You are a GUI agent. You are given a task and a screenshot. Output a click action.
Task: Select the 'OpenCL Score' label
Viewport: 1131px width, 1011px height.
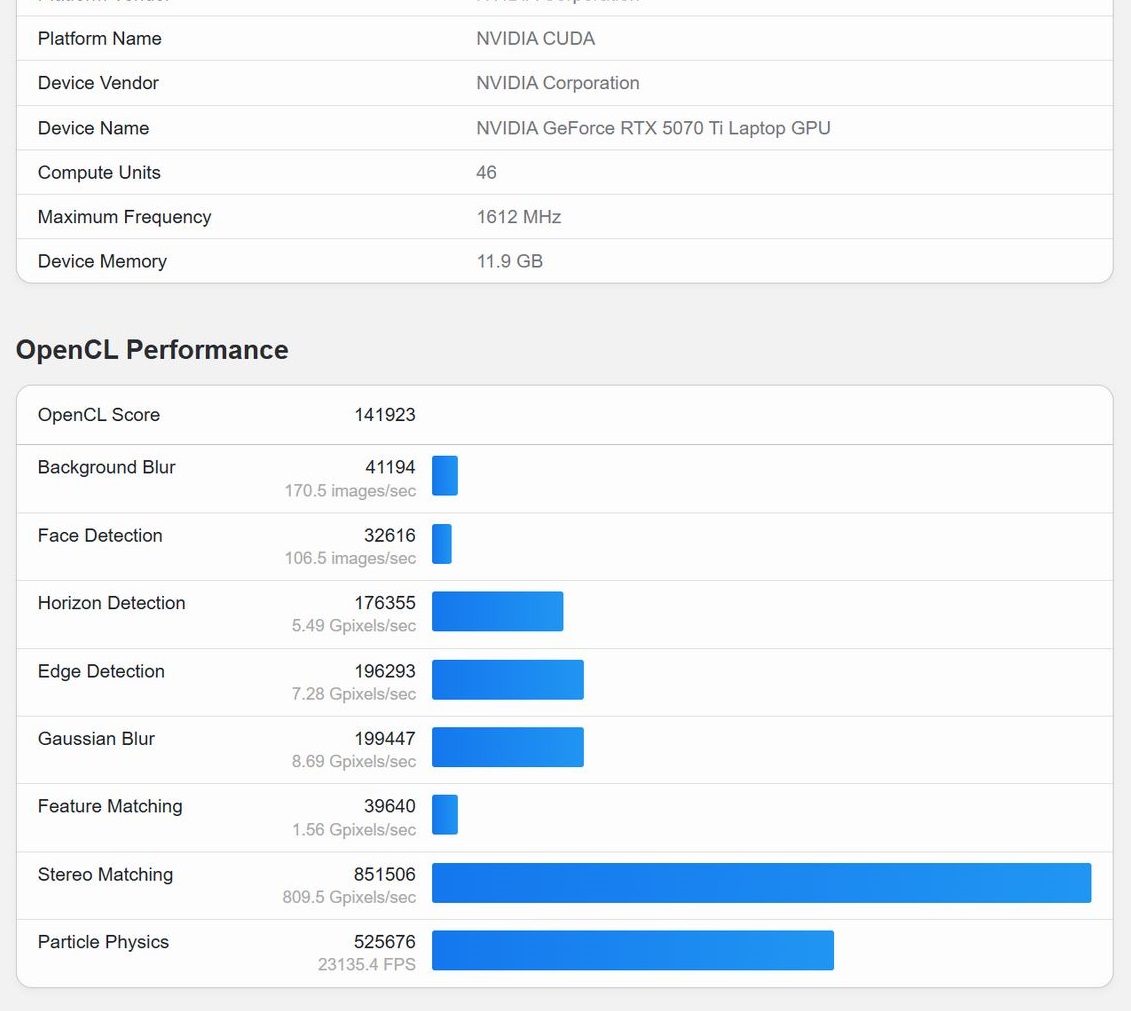99,415
